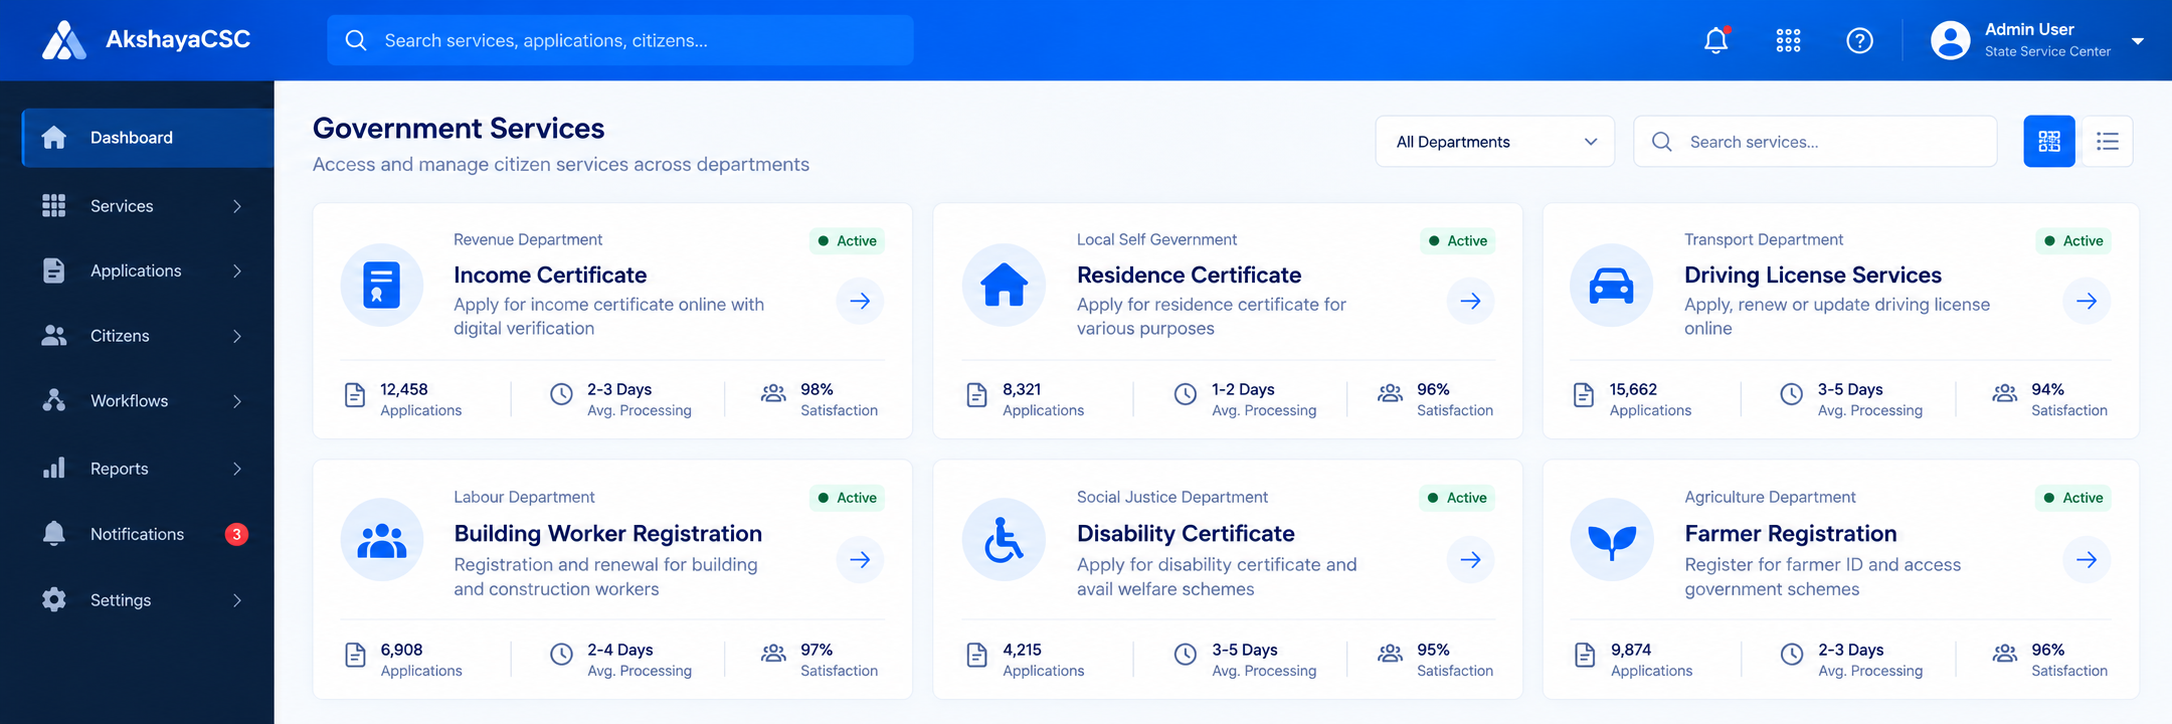Select the Citizens sidebar item

(x=148, y=336)
